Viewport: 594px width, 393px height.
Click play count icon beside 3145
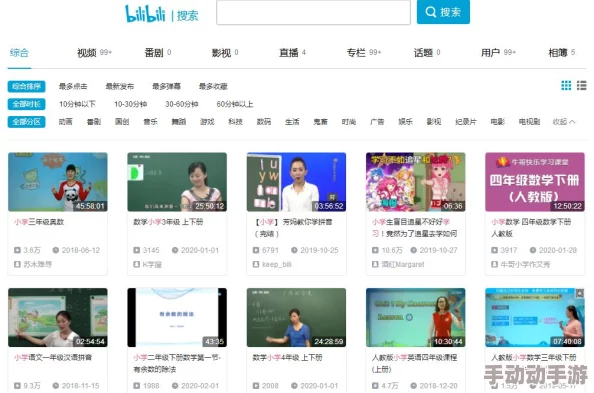tap(136, 250)
